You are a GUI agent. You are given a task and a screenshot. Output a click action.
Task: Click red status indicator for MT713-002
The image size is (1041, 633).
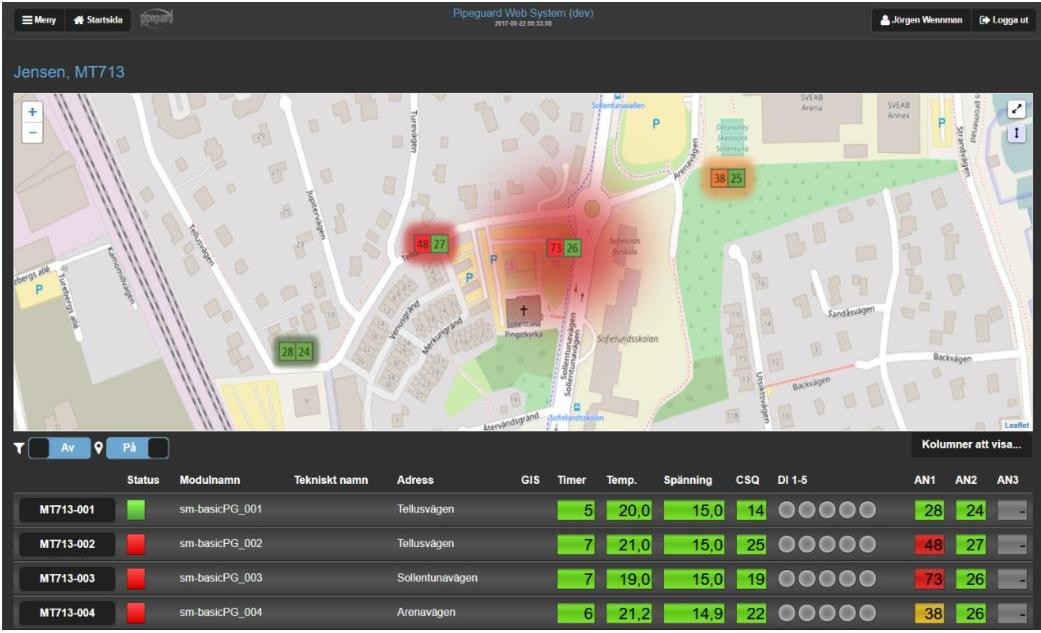135,544
